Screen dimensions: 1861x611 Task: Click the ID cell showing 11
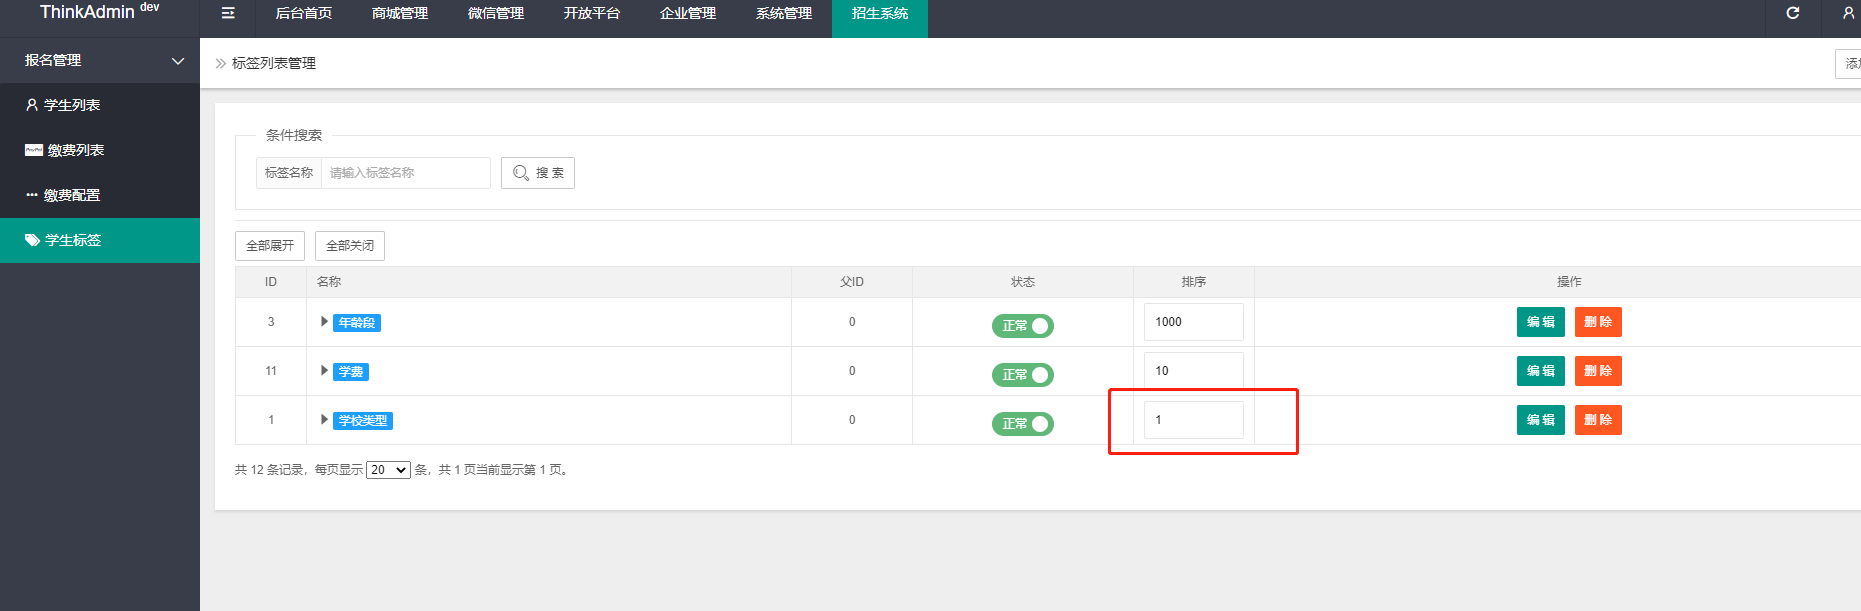pyautogui.click(x=271, y=371)
